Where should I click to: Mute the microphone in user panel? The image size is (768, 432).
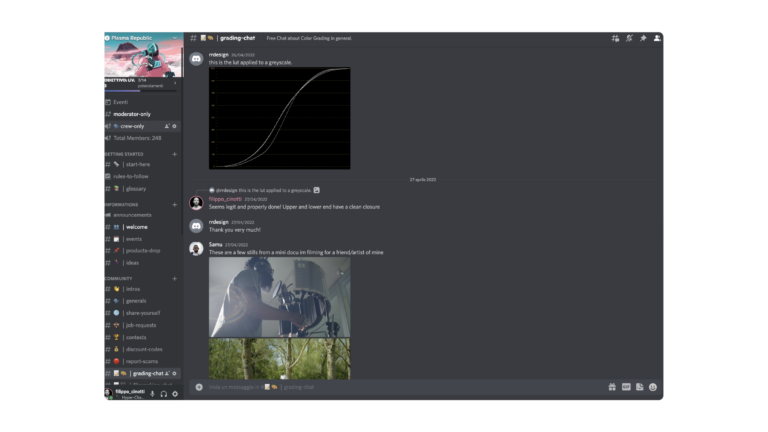tap(152, 393)
